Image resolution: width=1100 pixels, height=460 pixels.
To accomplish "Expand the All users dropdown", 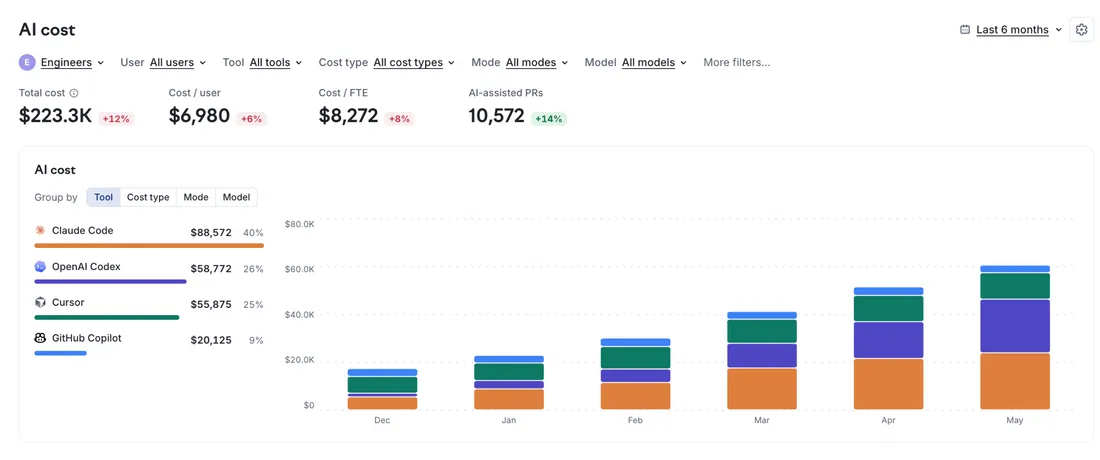I will tap(177, 62).
